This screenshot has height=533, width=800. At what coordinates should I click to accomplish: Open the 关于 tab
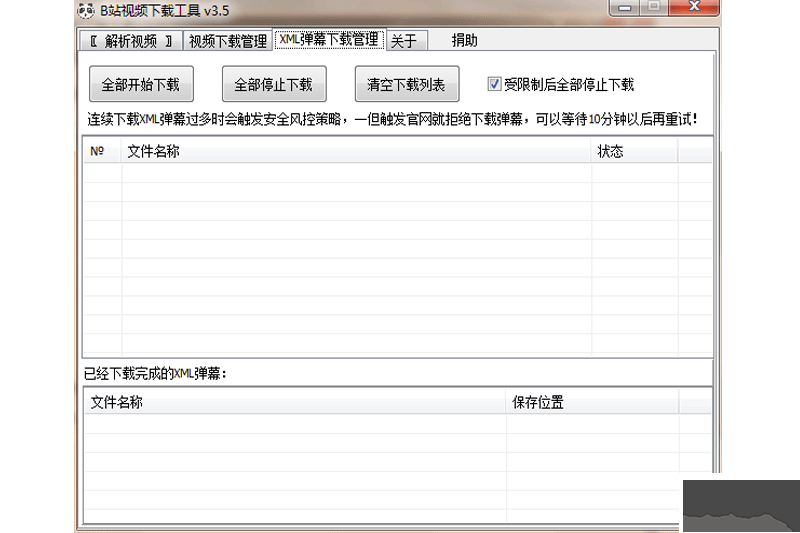tap(407, 41)
